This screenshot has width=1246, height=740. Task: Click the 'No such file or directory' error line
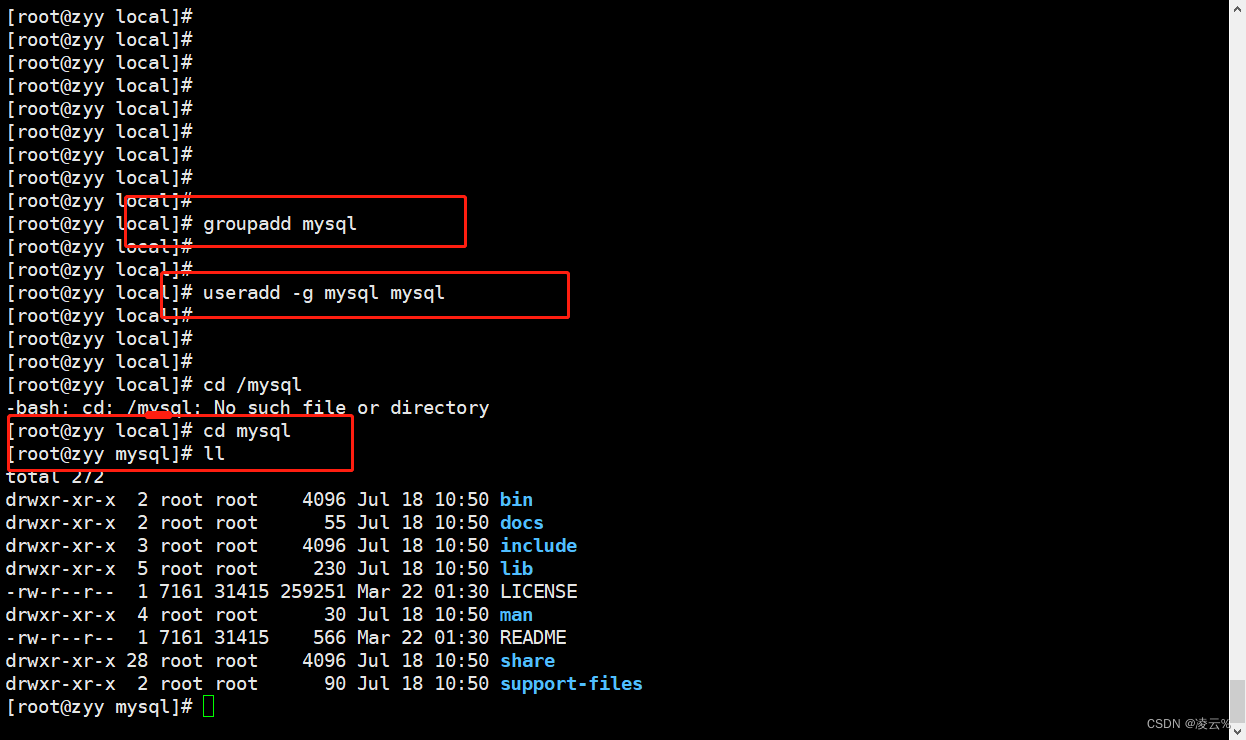click(x=247, y=408)
